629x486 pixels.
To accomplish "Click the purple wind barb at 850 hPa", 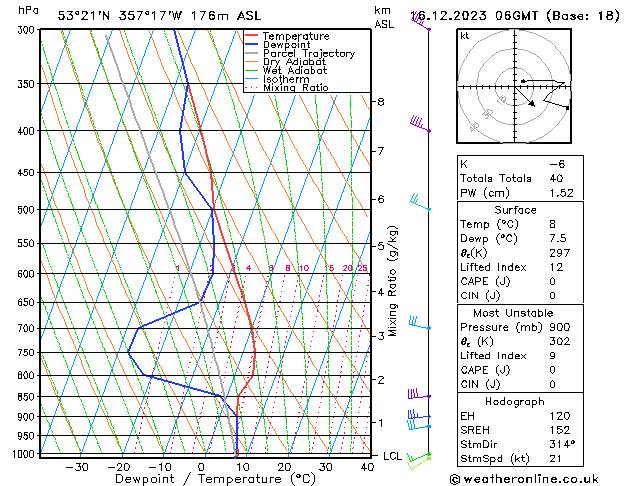I will click(419, 394).
